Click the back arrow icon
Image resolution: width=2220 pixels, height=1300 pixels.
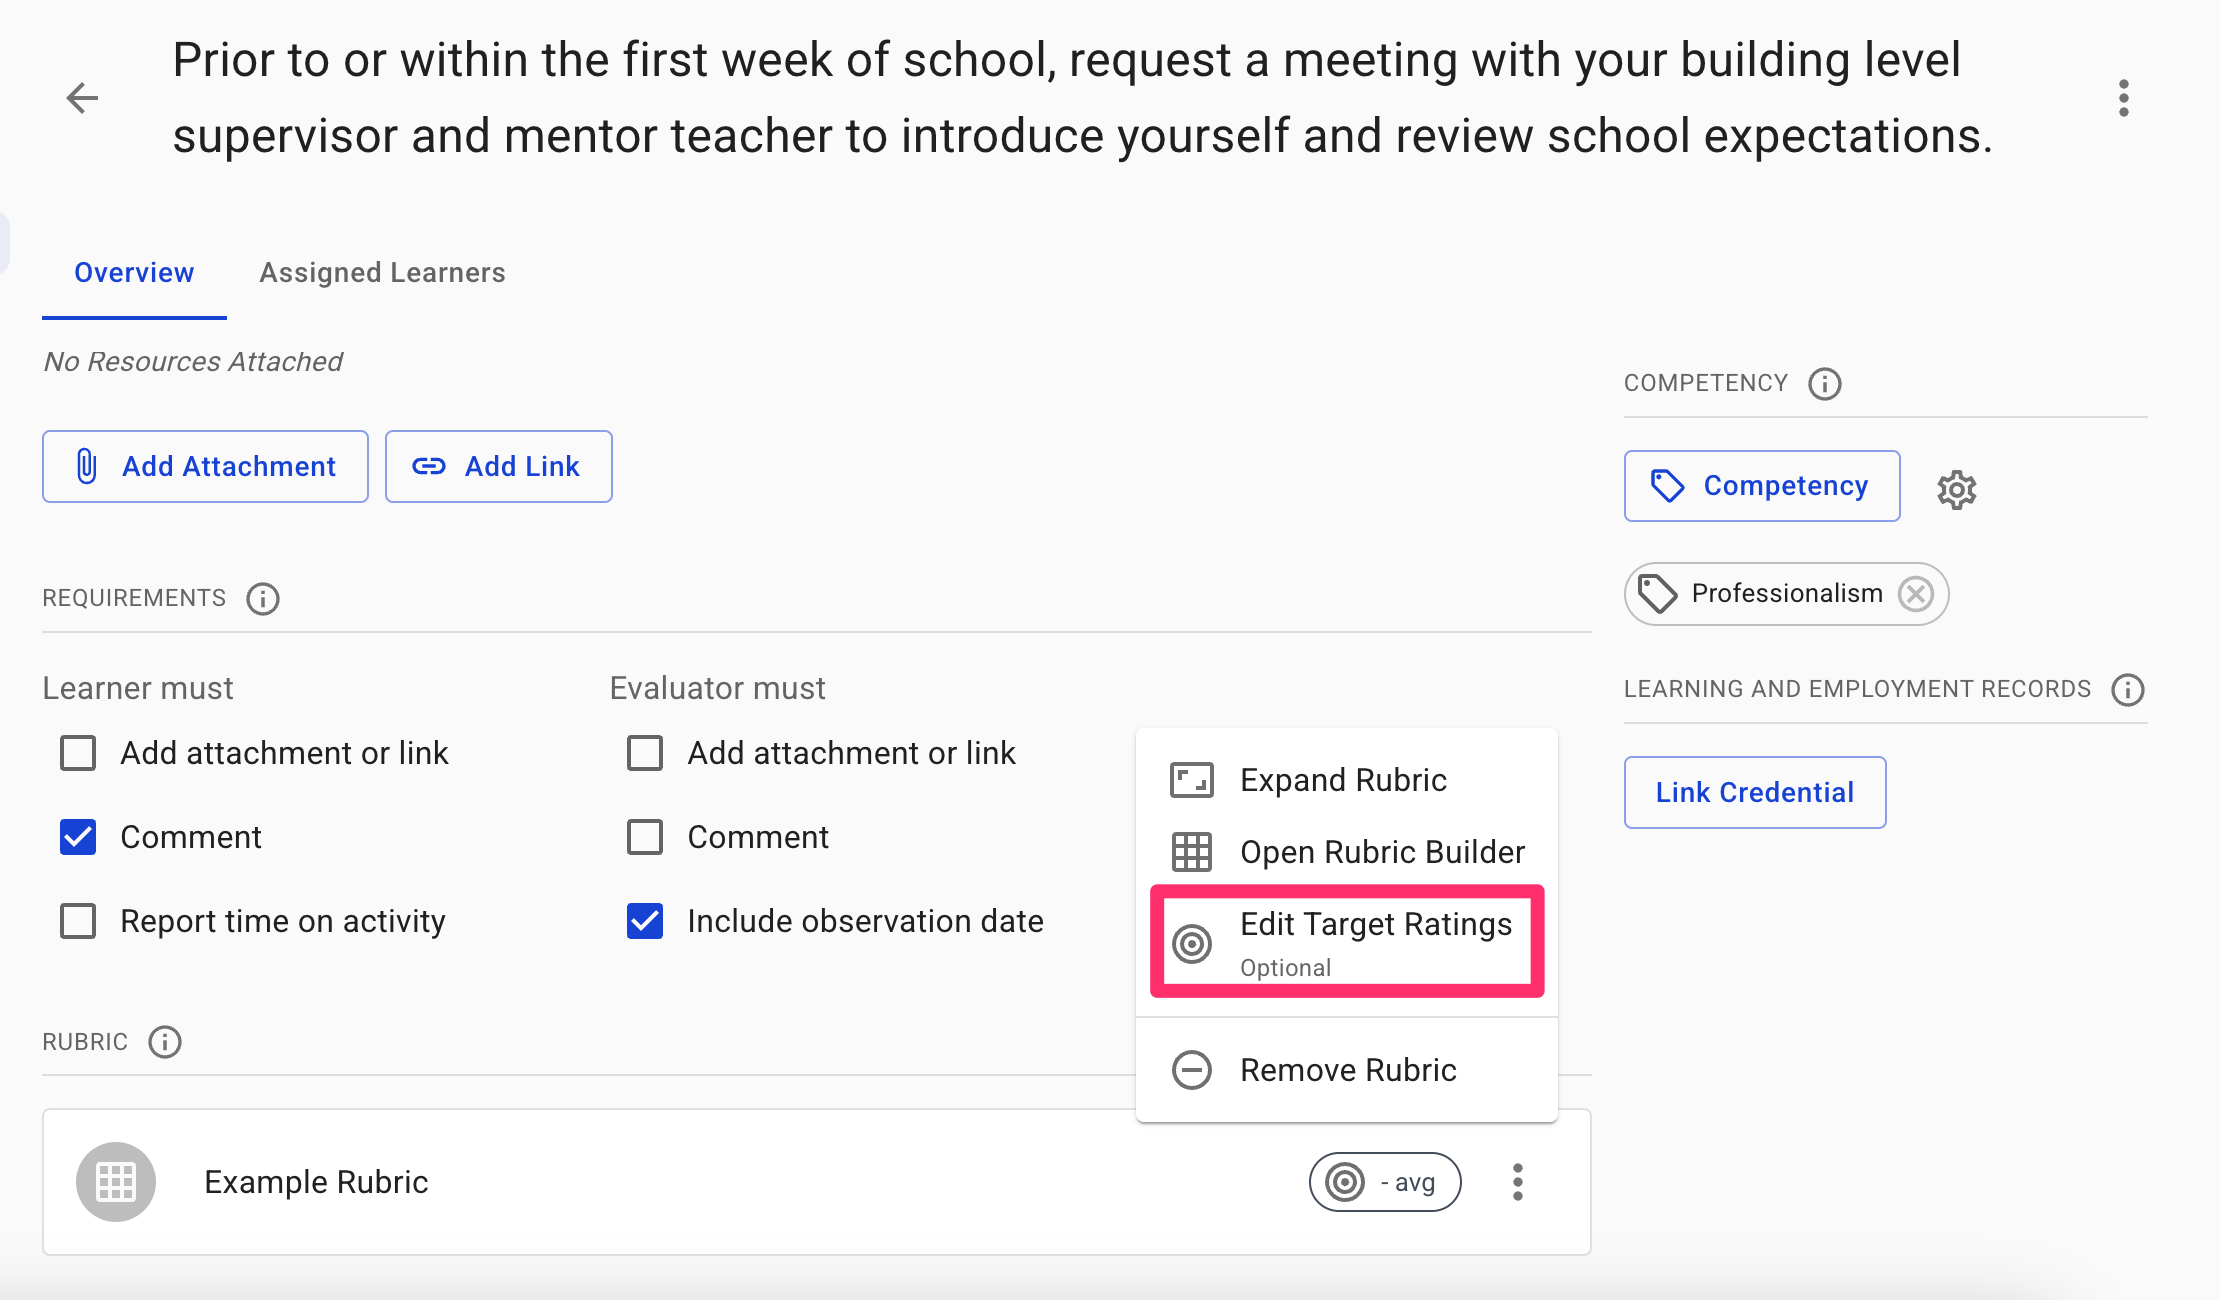coord(82,98)
